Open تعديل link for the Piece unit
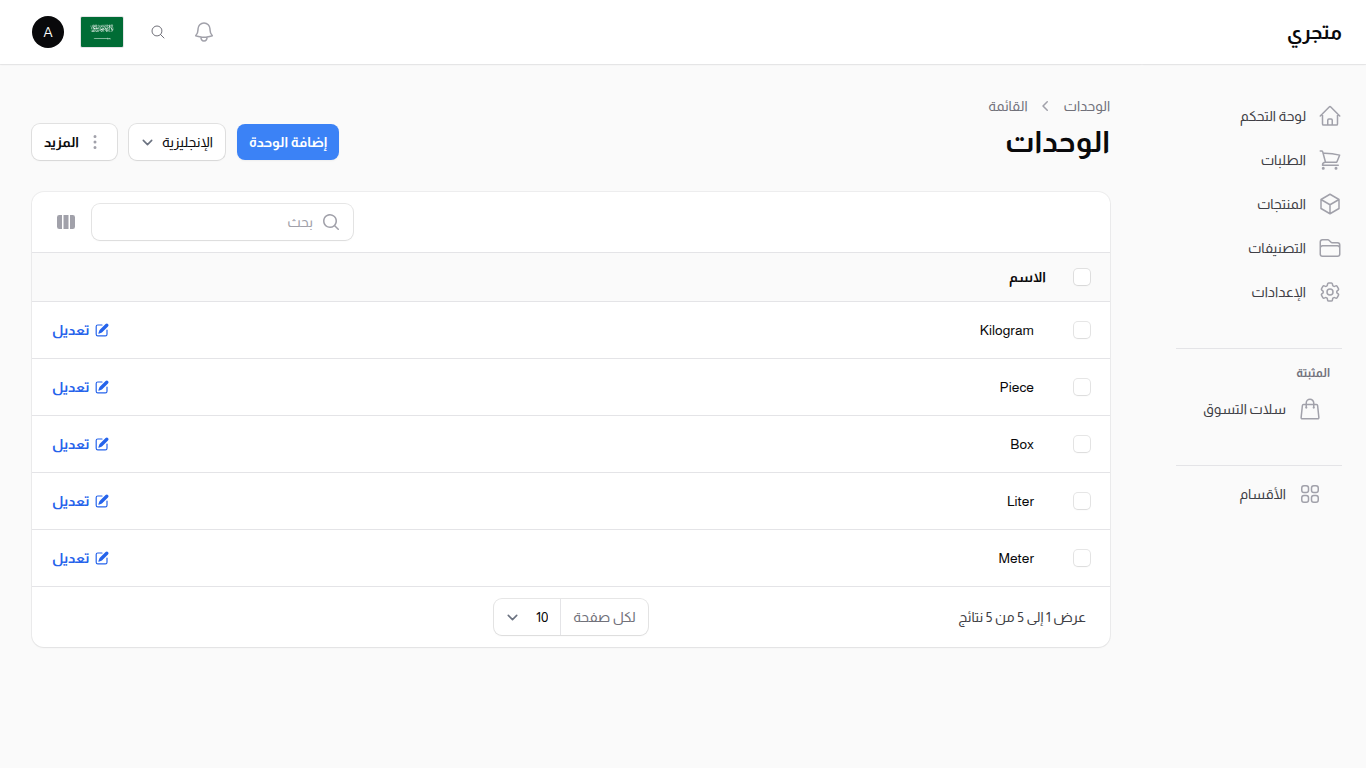 [80, 387]
